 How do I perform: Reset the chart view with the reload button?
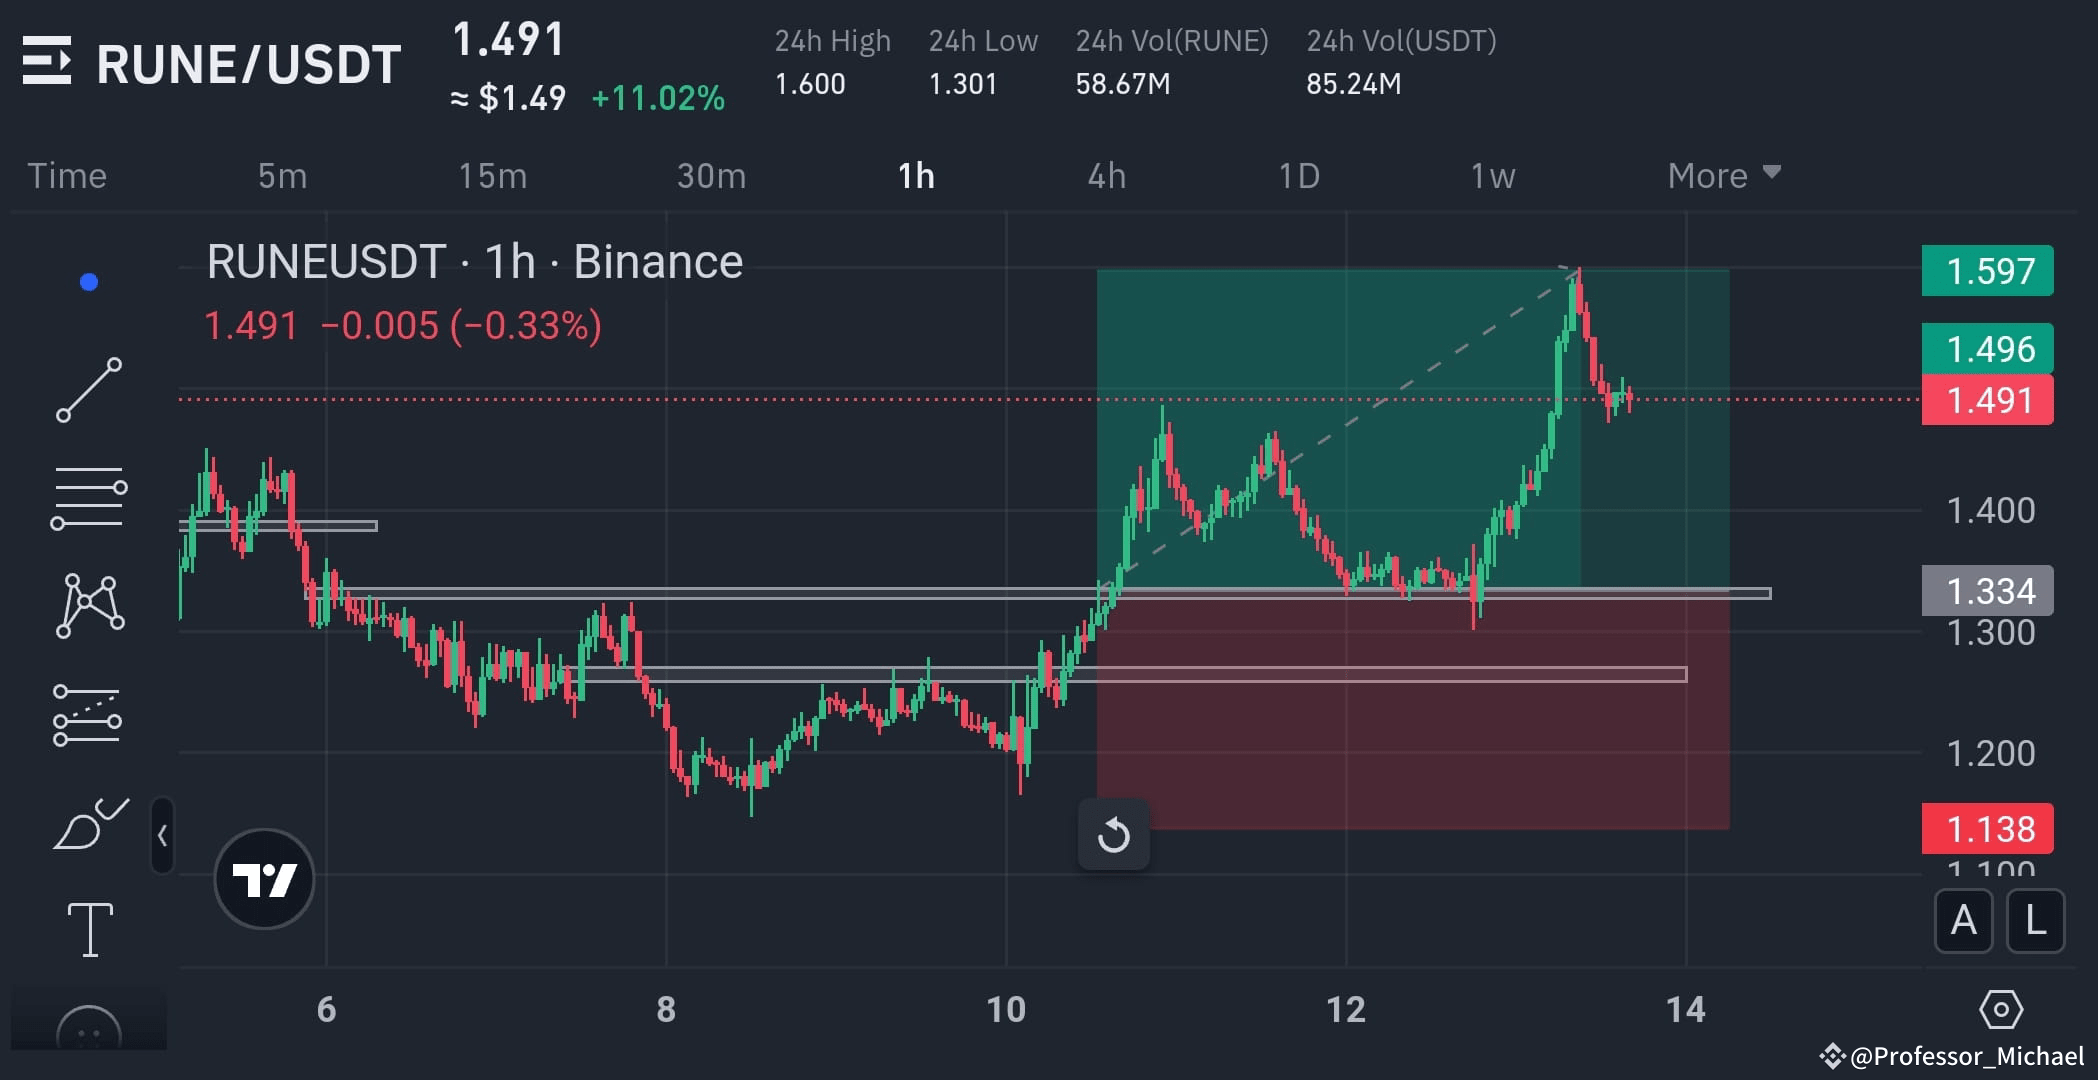(1113, 836)
